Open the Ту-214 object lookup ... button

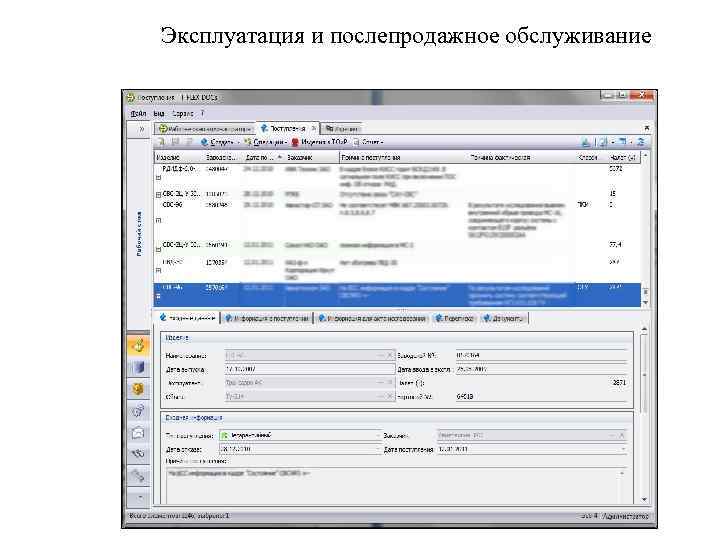point(381,396)
